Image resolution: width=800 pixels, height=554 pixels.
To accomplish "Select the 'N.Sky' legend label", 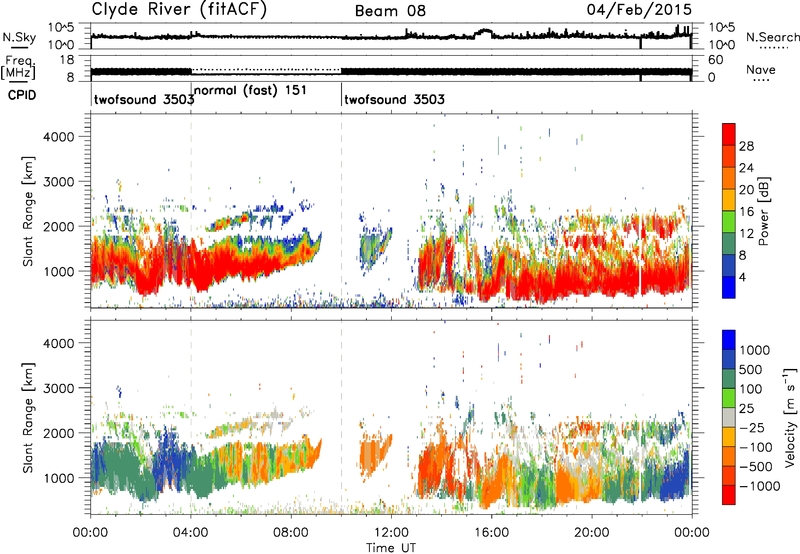I will coord(19,37).
